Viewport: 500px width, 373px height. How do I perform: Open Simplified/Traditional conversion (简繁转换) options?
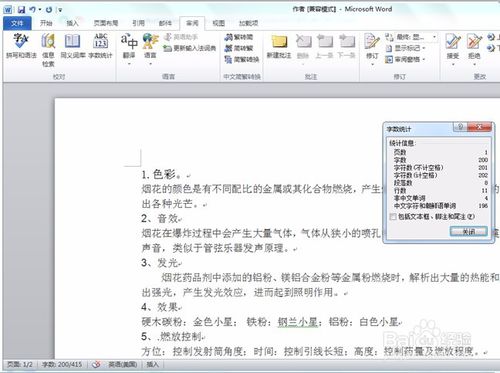point(242,60)
